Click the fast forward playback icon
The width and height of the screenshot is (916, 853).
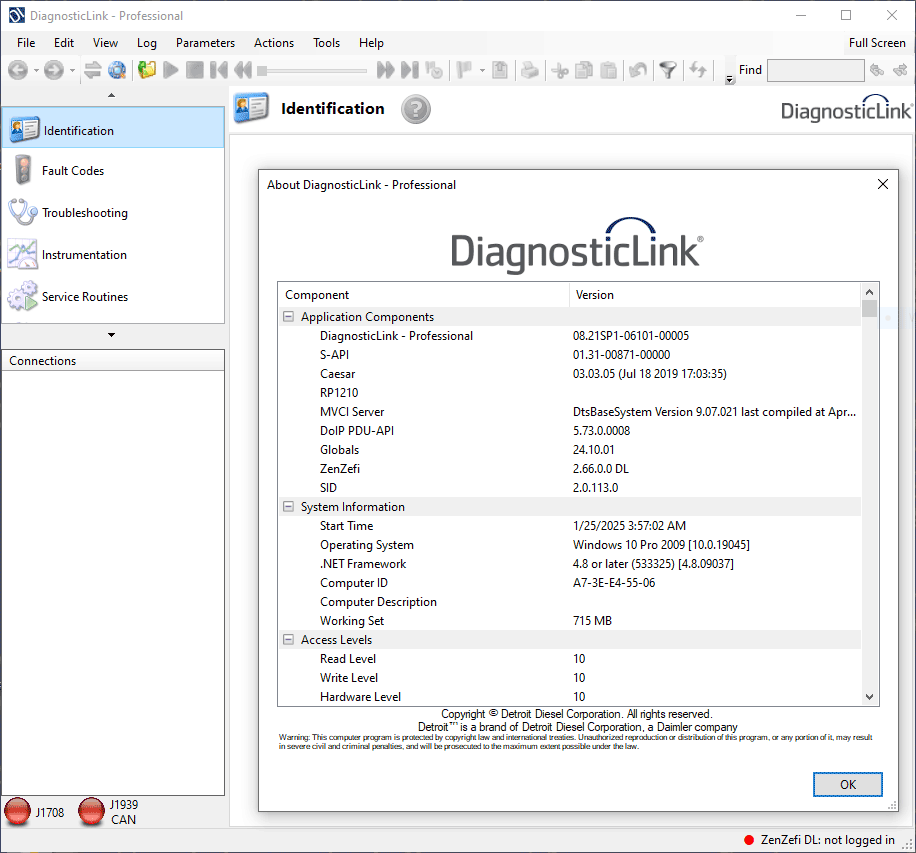click(x=386, y=70)
